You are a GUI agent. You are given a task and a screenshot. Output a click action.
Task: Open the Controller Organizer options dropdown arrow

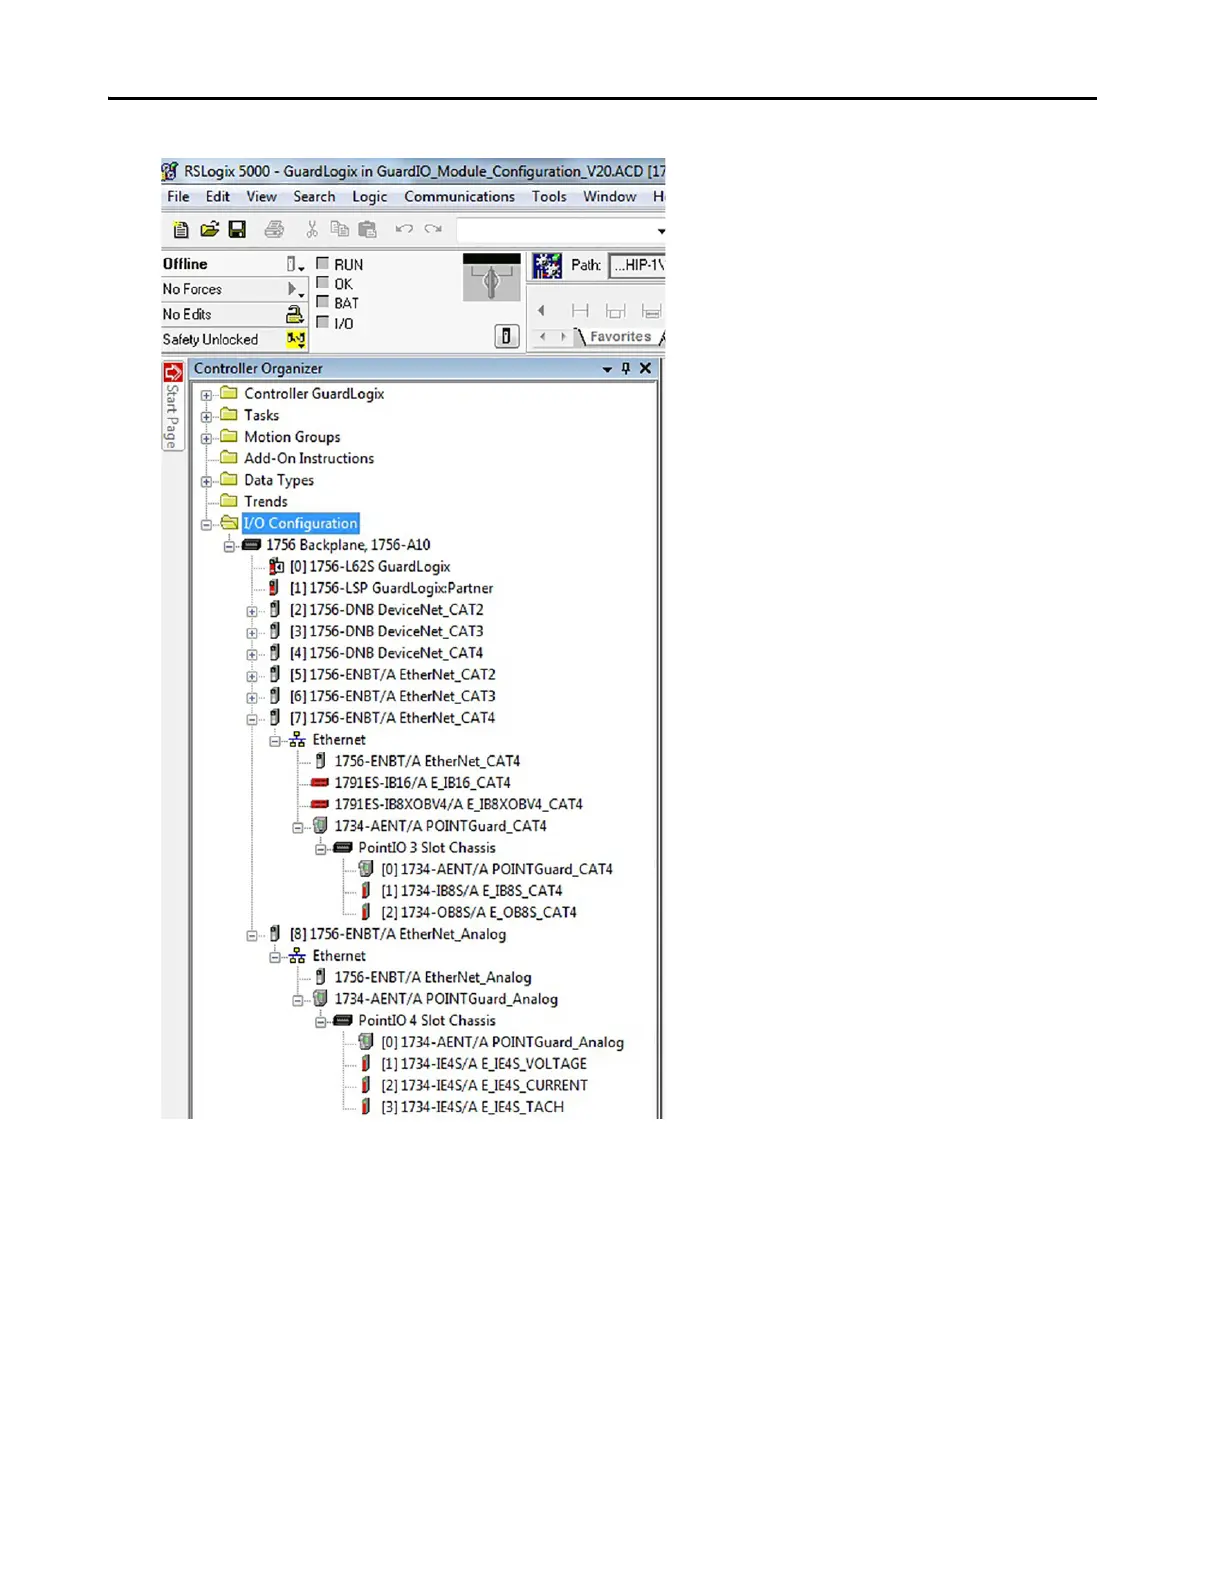[607, 369]
